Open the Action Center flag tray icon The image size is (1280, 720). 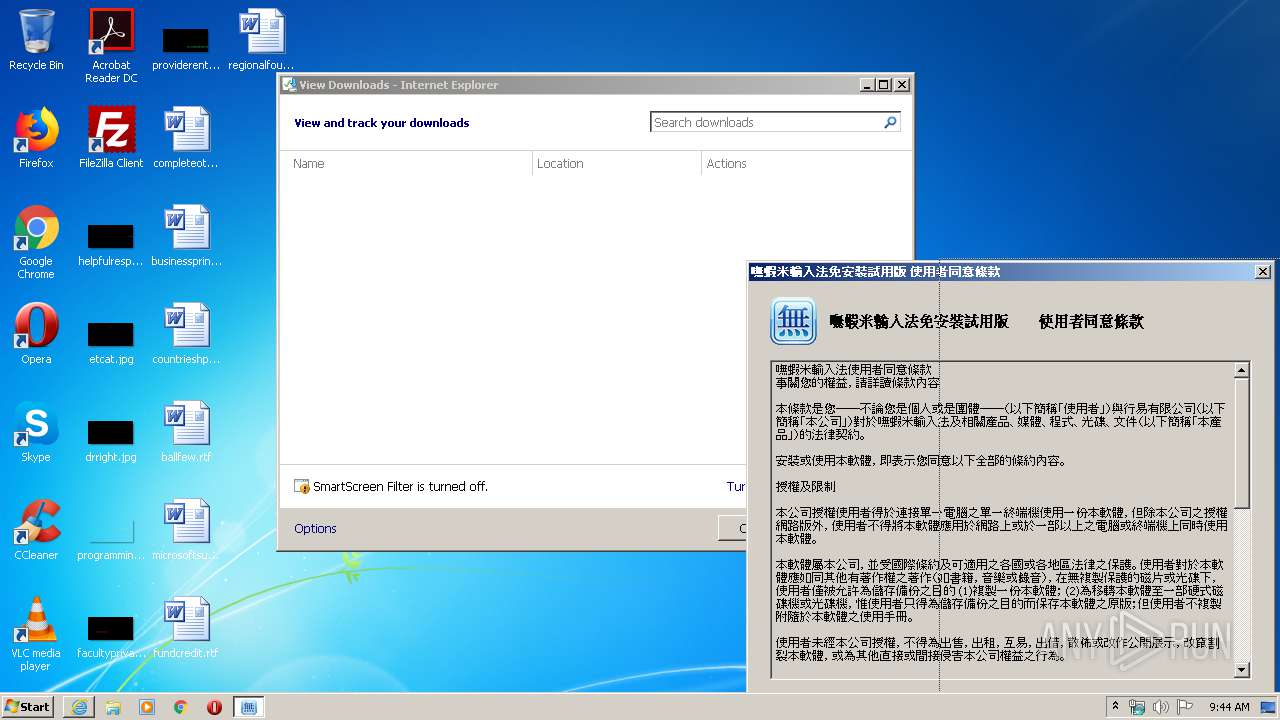[1185, 707]
